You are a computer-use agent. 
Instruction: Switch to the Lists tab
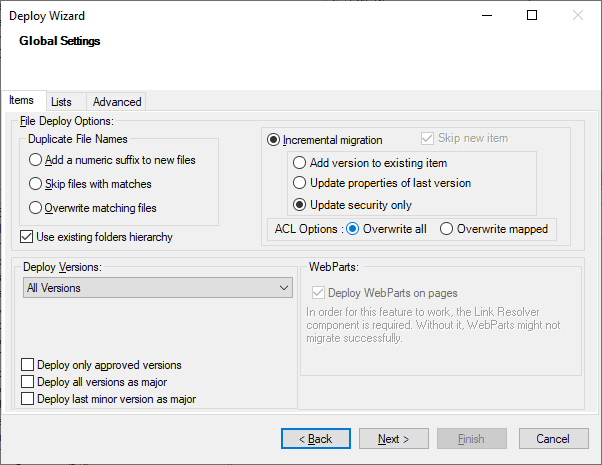tap(66, 102)
